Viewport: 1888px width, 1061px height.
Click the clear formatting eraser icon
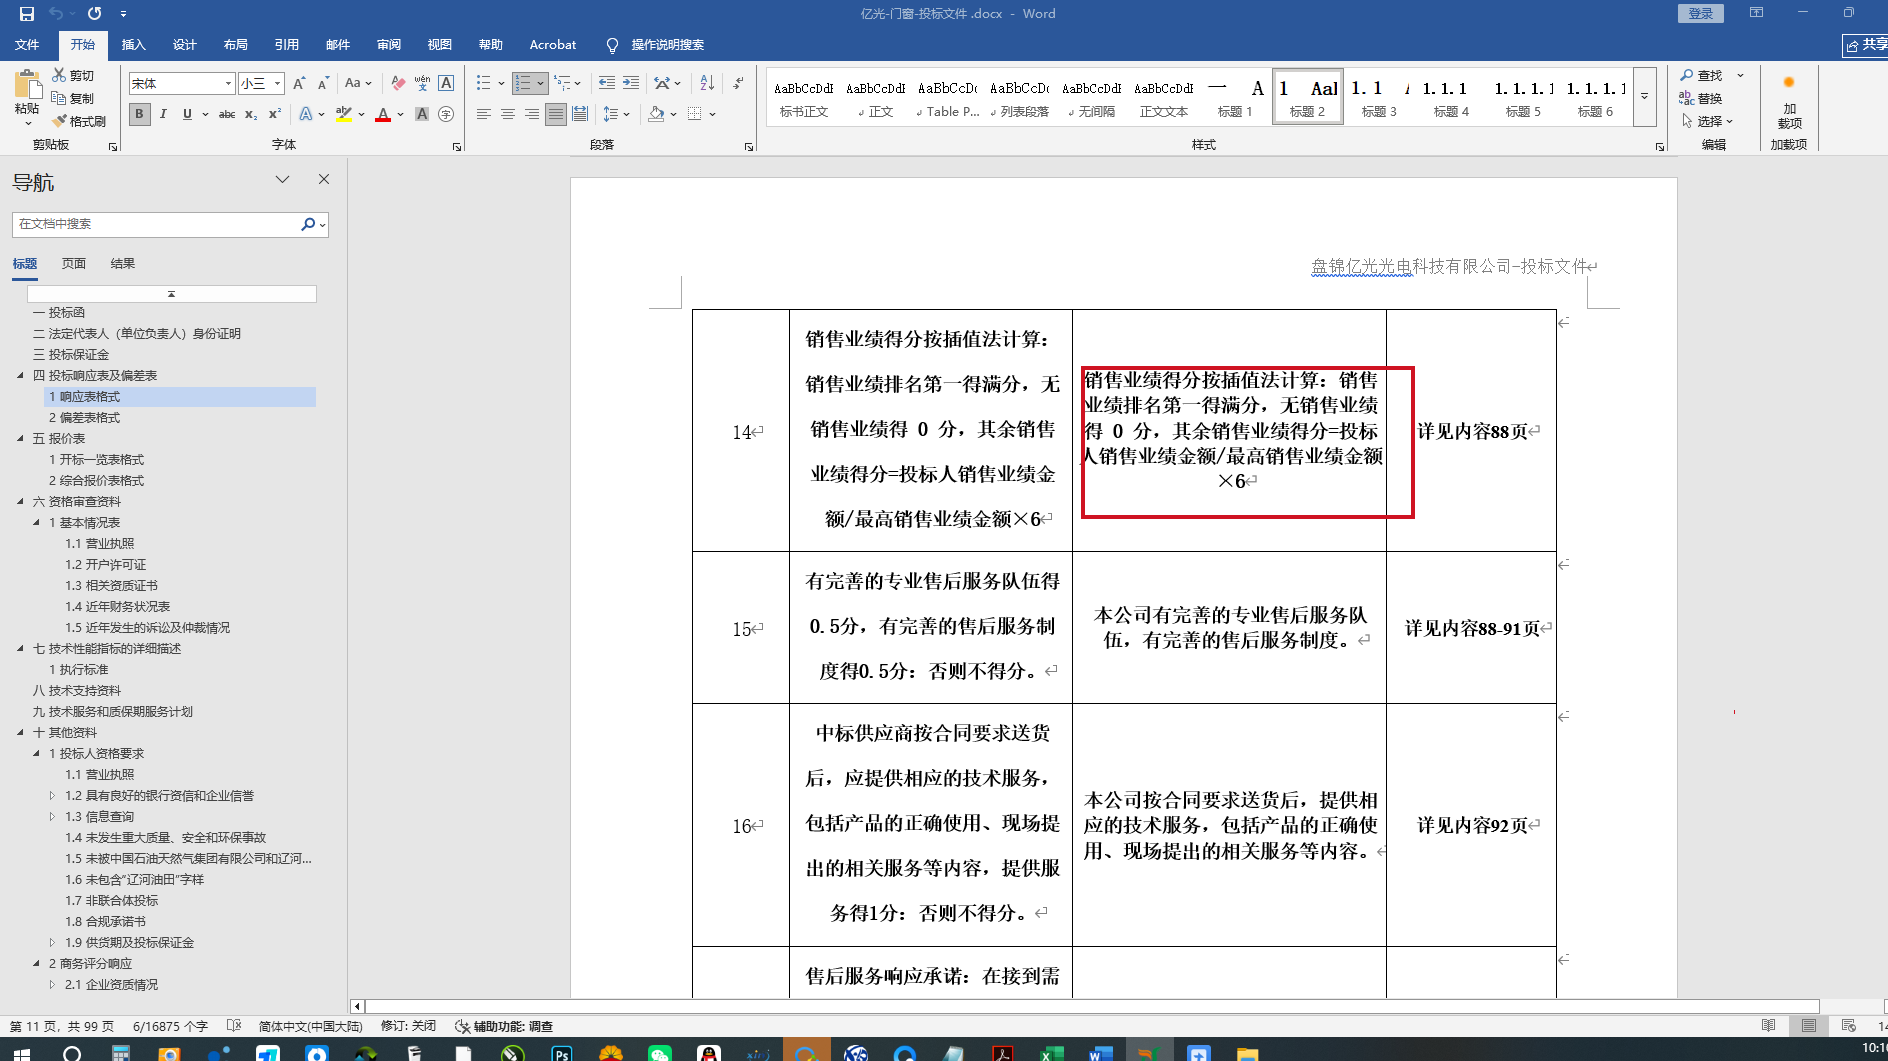coord(398,83)
